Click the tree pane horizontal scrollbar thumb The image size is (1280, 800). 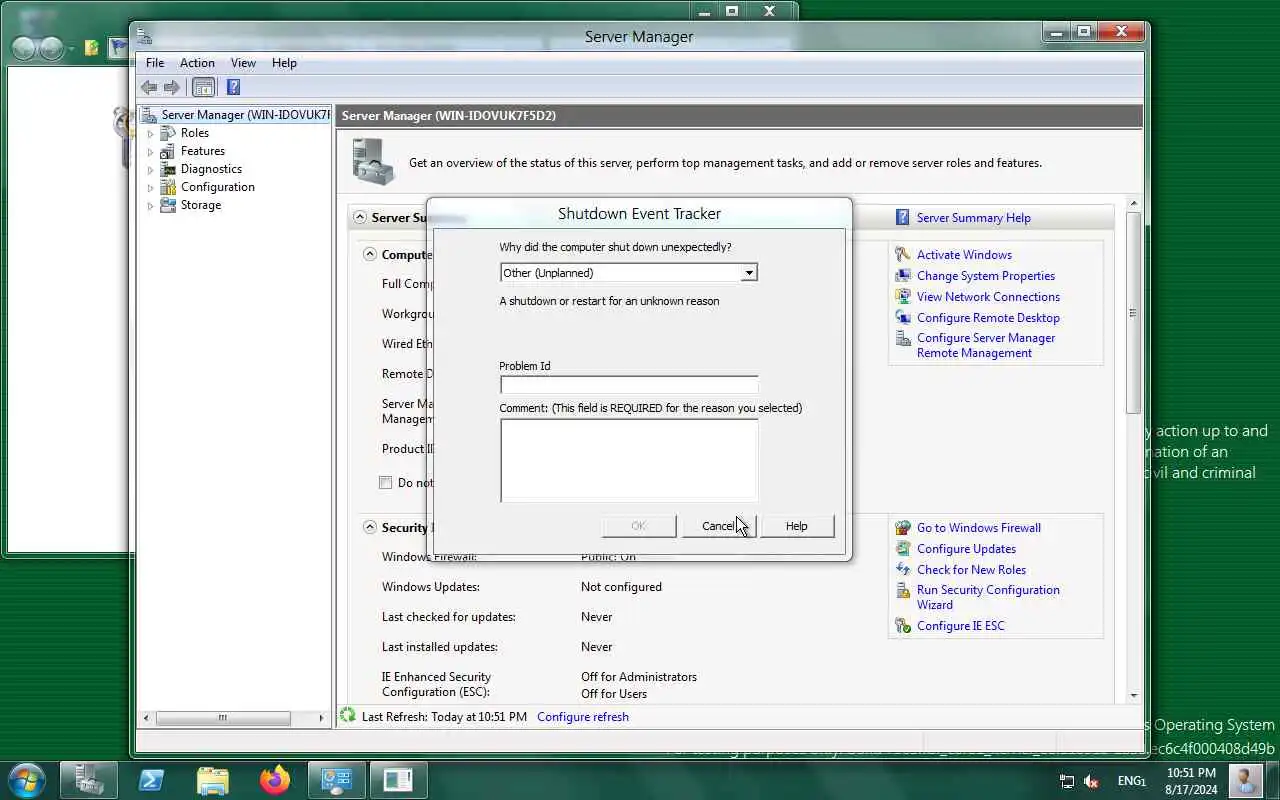click(223, 717)
